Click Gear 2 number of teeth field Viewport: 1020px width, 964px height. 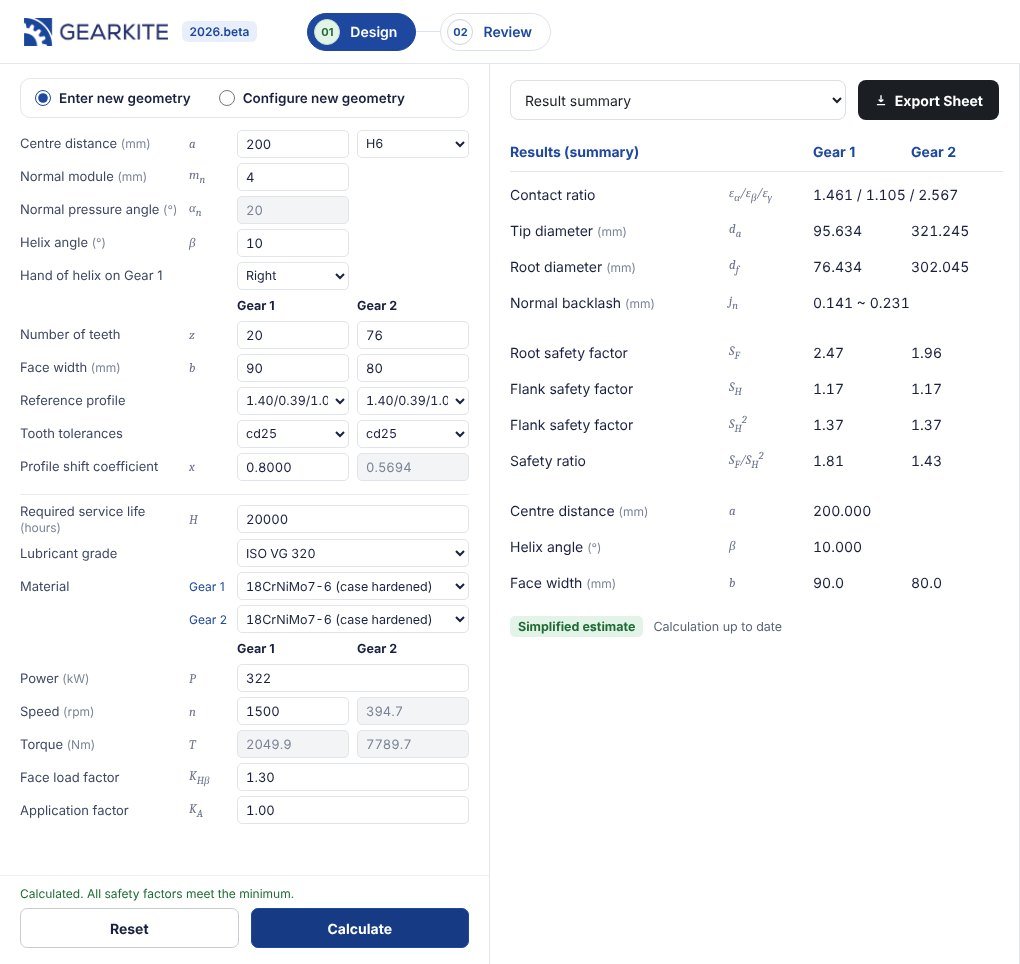tap(412, 335)
